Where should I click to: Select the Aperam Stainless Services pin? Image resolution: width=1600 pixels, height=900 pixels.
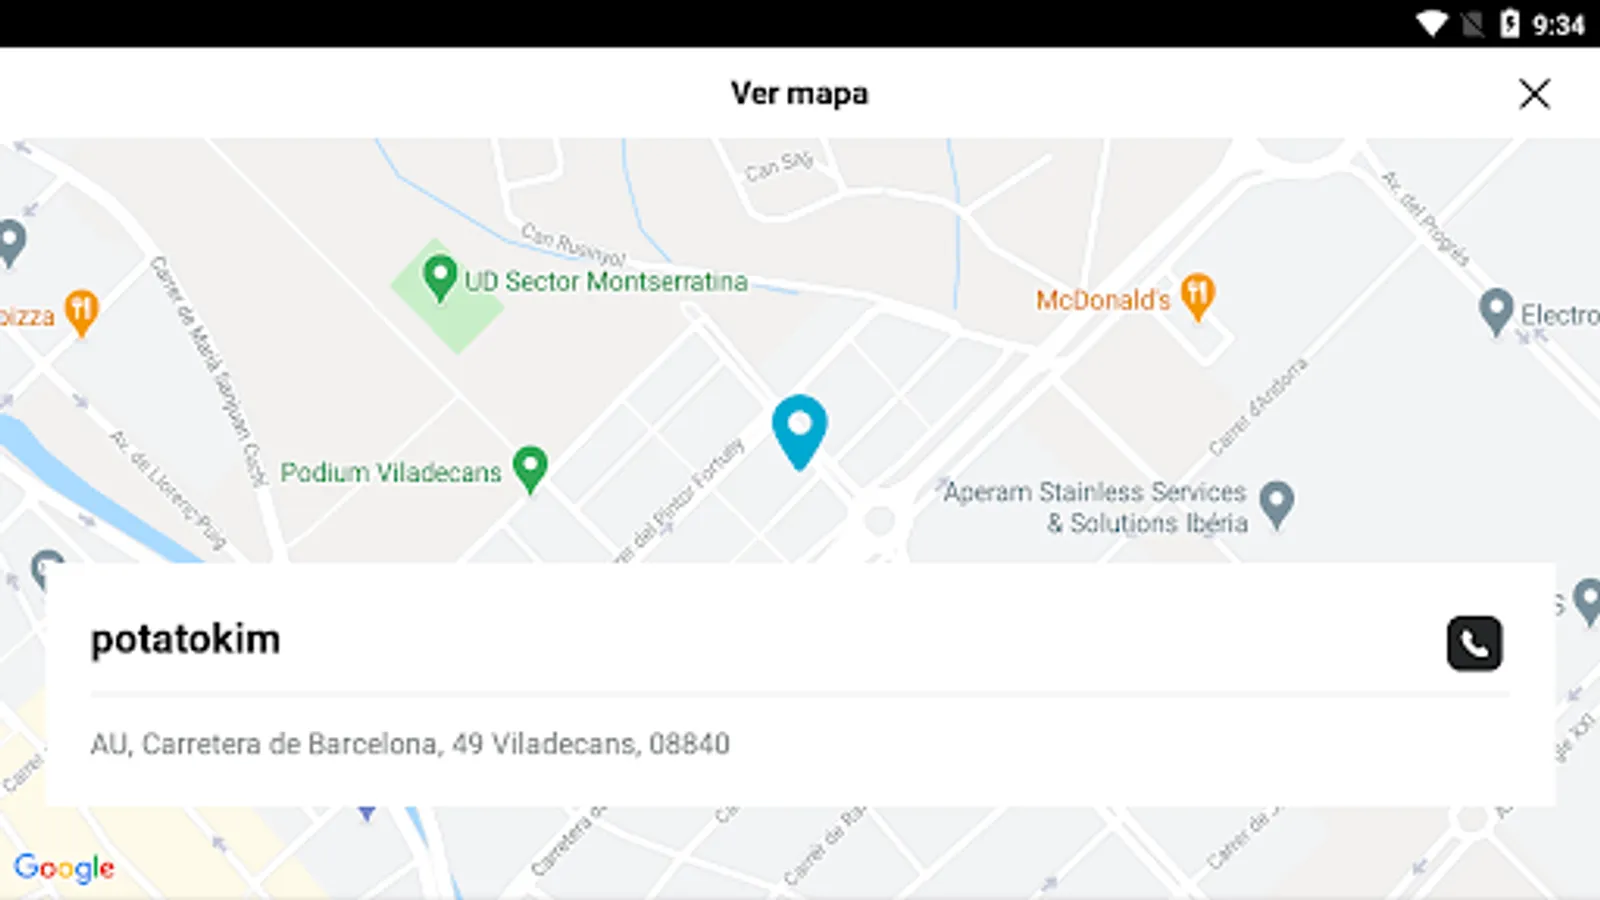(1276, 505)
